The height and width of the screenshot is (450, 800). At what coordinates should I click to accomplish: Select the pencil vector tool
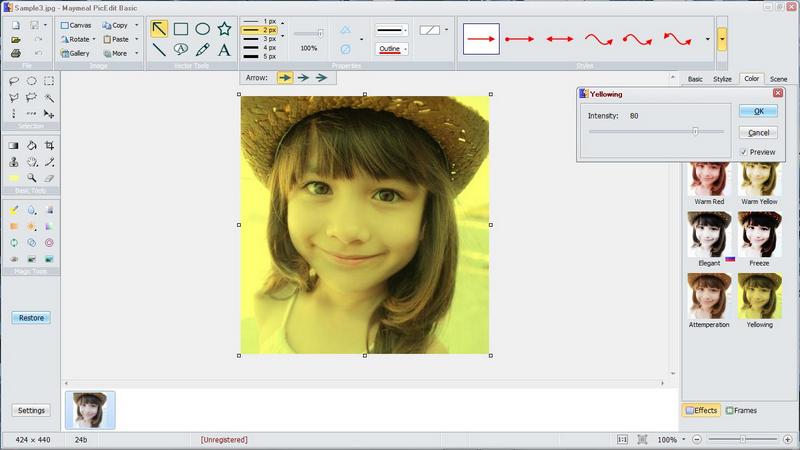click(203, 49)
